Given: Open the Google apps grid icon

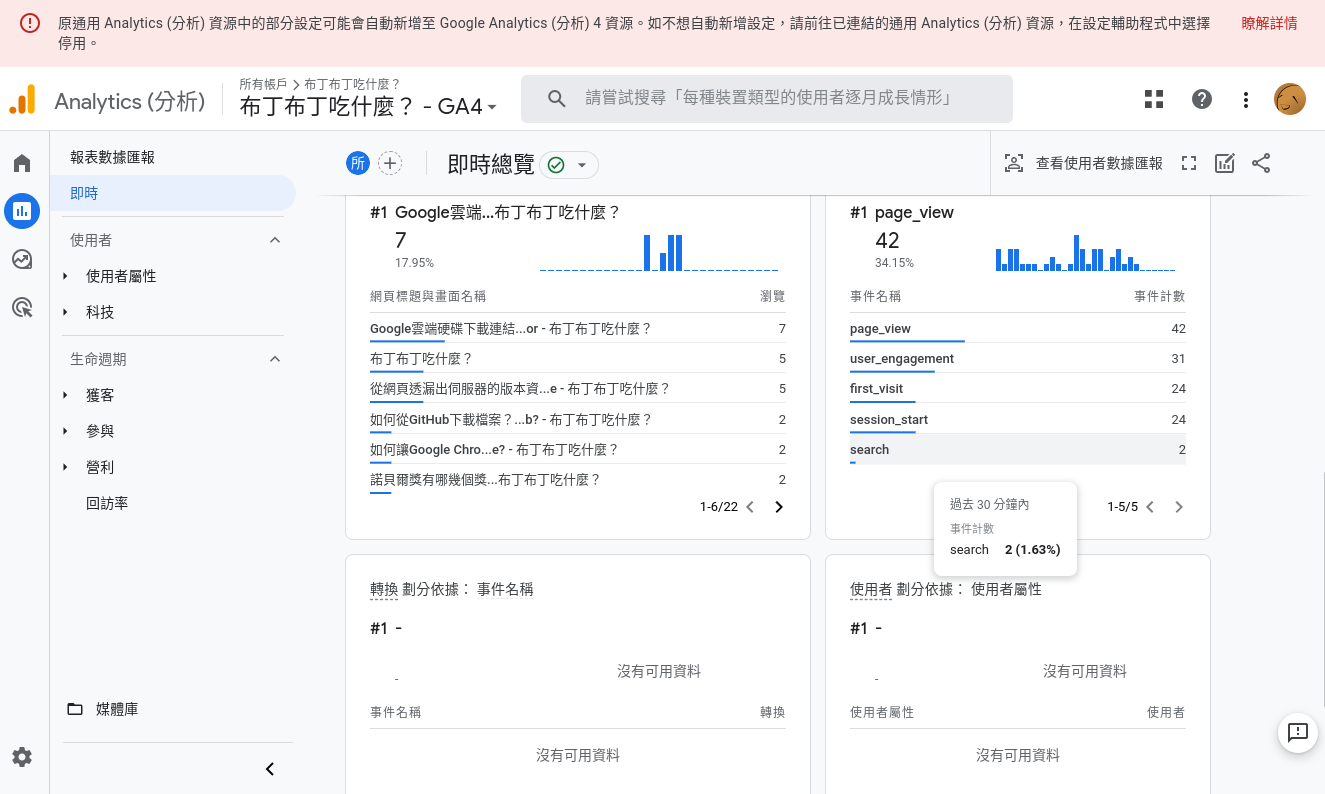Looking at the screenshot, I should [1154, 99].
